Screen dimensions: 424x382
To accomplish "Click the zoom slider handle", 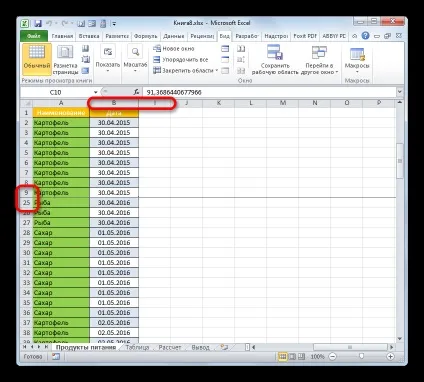I will pos(361,357).
